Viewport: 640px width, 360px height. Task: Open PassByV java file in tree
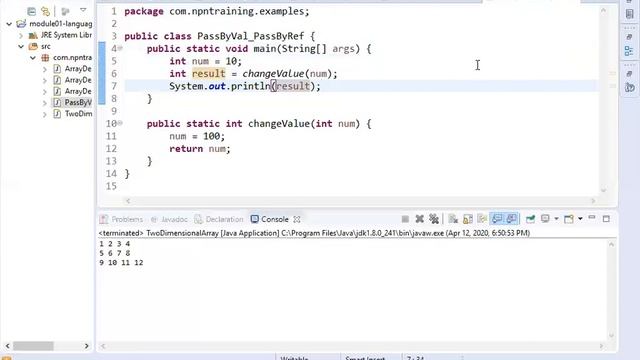[78, 102]
